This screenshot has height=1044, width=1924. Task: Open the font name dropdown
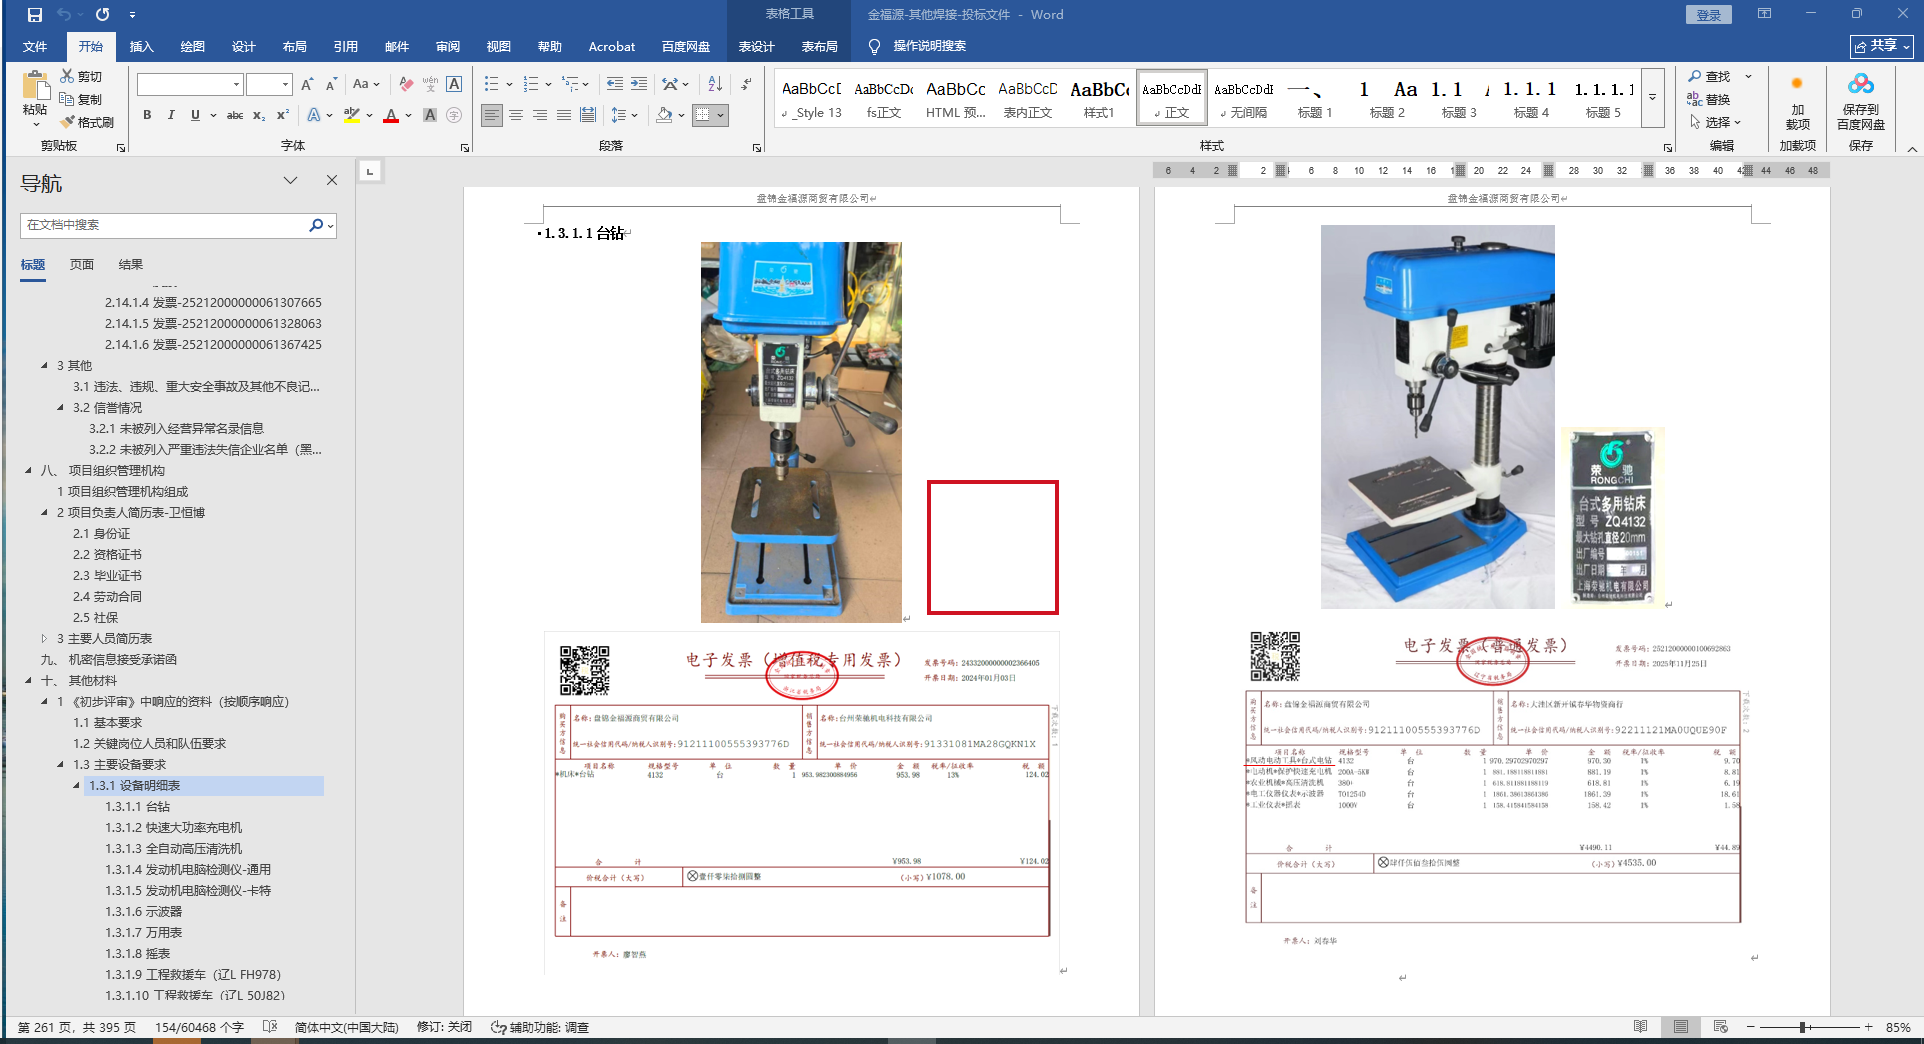click(x=236, y=84)
